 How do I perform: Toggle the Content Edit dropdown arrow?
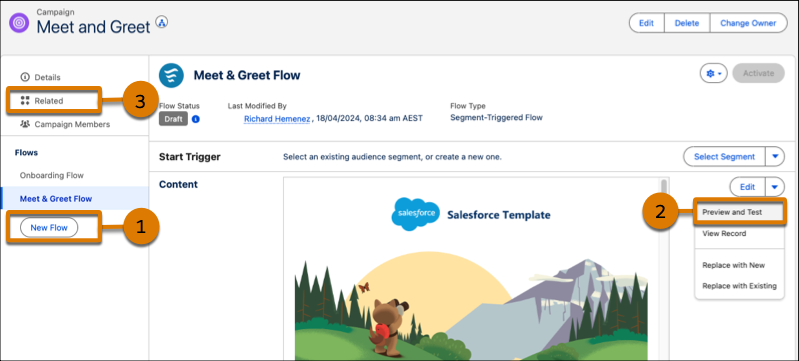point(775,187)
